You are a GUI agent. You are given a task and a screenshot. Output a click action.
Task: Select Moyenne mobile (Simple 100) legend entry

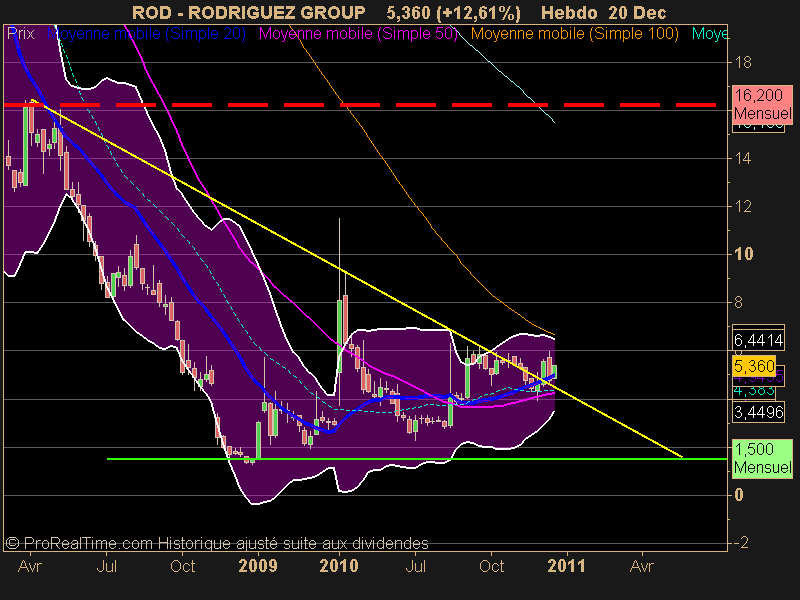(x=575, y=34)
